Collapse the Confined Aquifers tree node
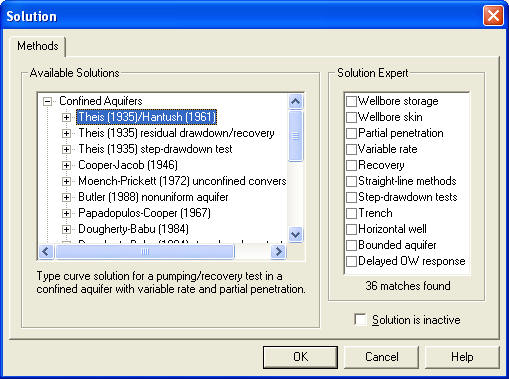 (x=48, y=101)
